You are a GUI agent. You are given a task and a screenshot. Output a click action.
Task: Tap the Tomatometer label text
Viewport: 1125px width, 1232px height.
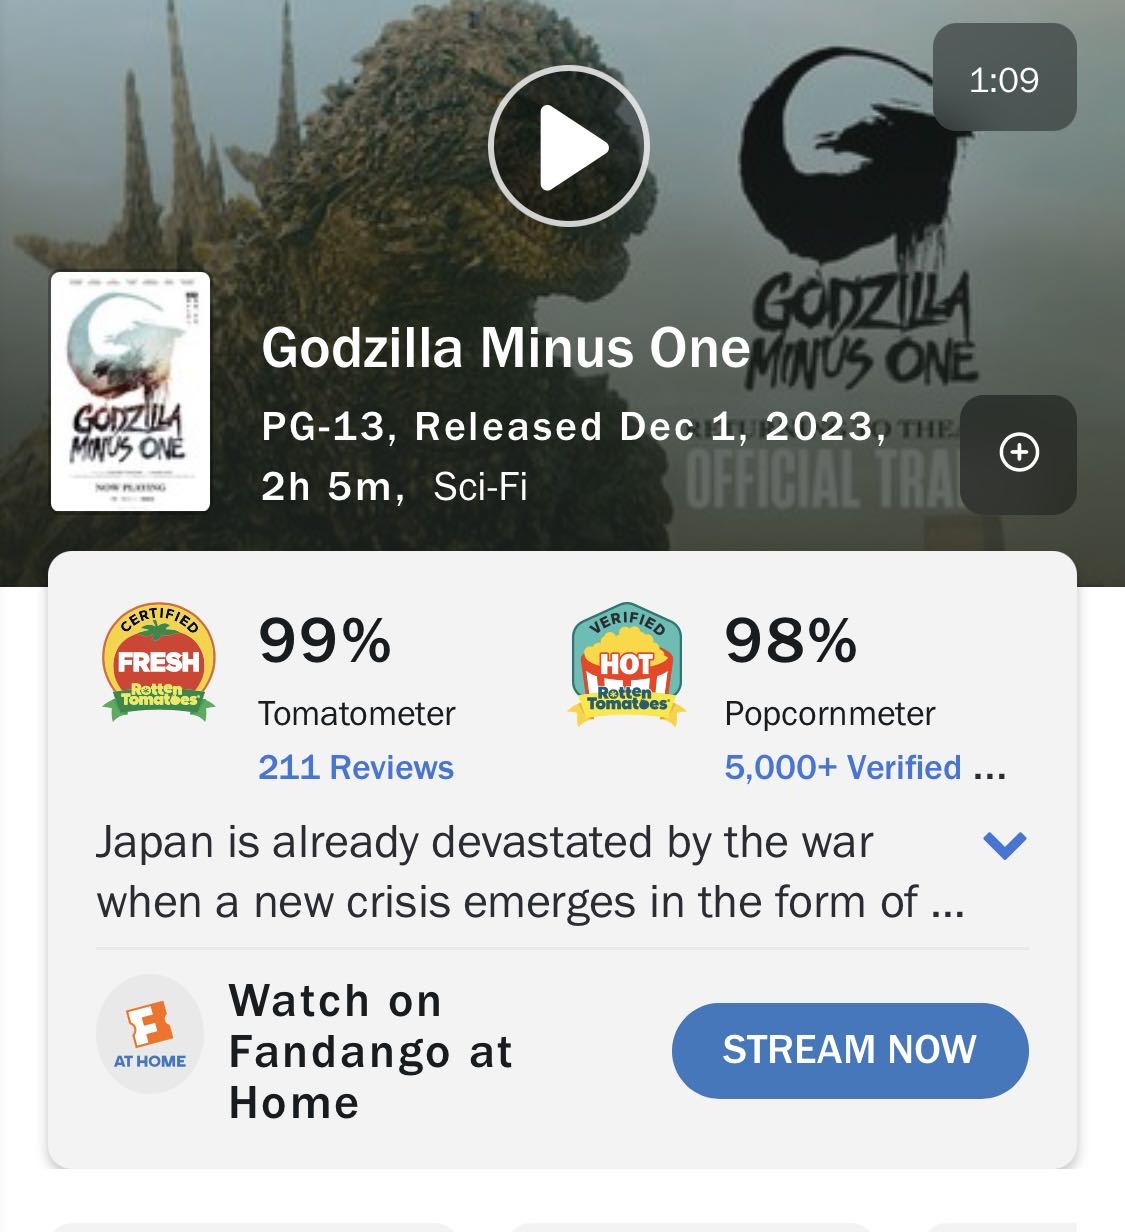click(x=356, y=714)
